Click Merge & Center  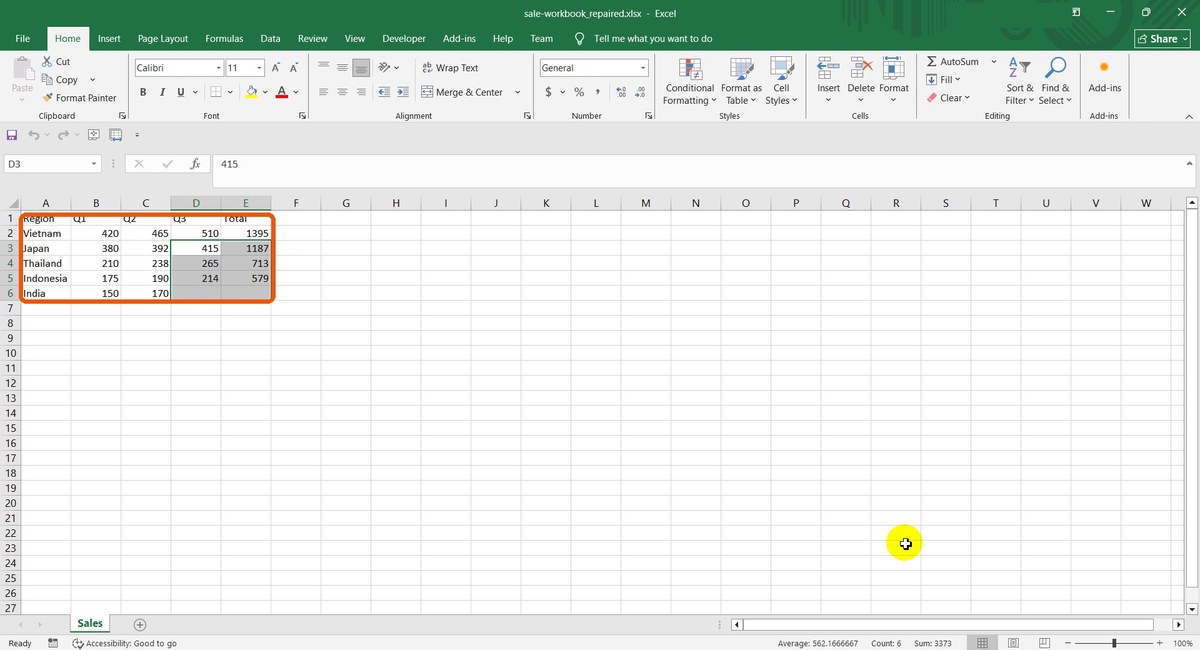point(462,92)
